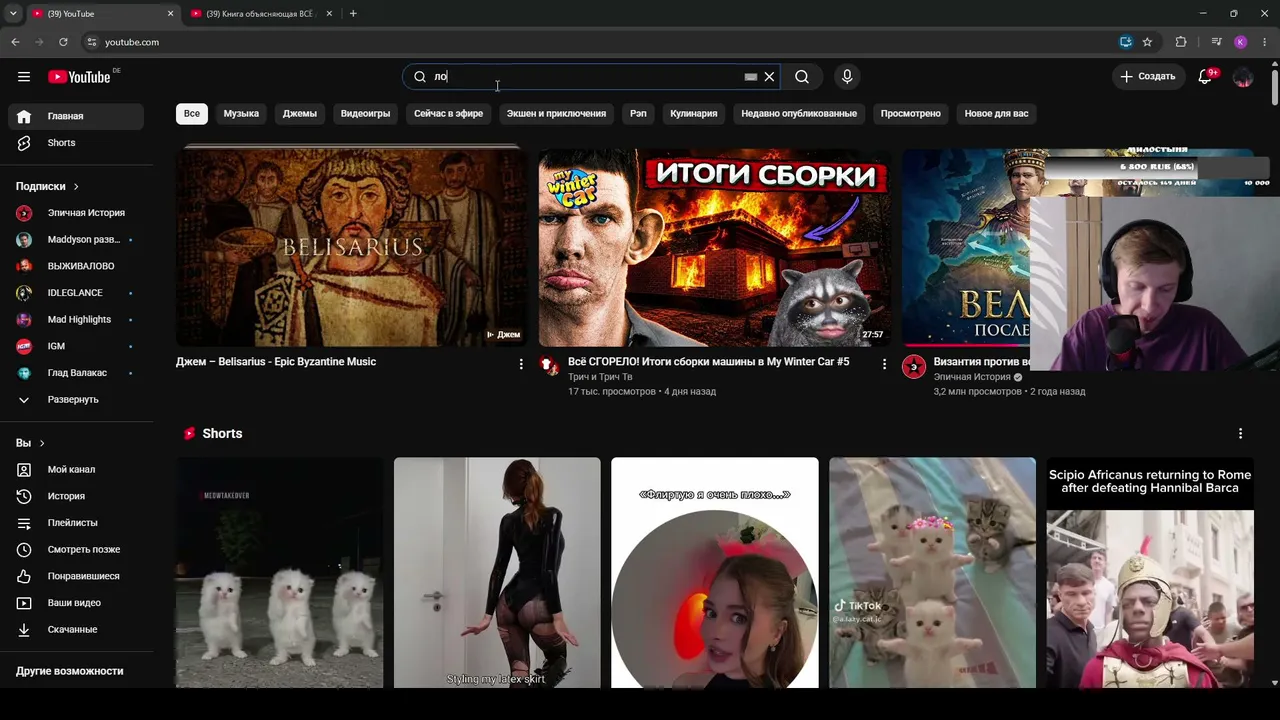
Task: Click the Понравившиеся thumbs-up icon
Action: (x=24, y=576)
